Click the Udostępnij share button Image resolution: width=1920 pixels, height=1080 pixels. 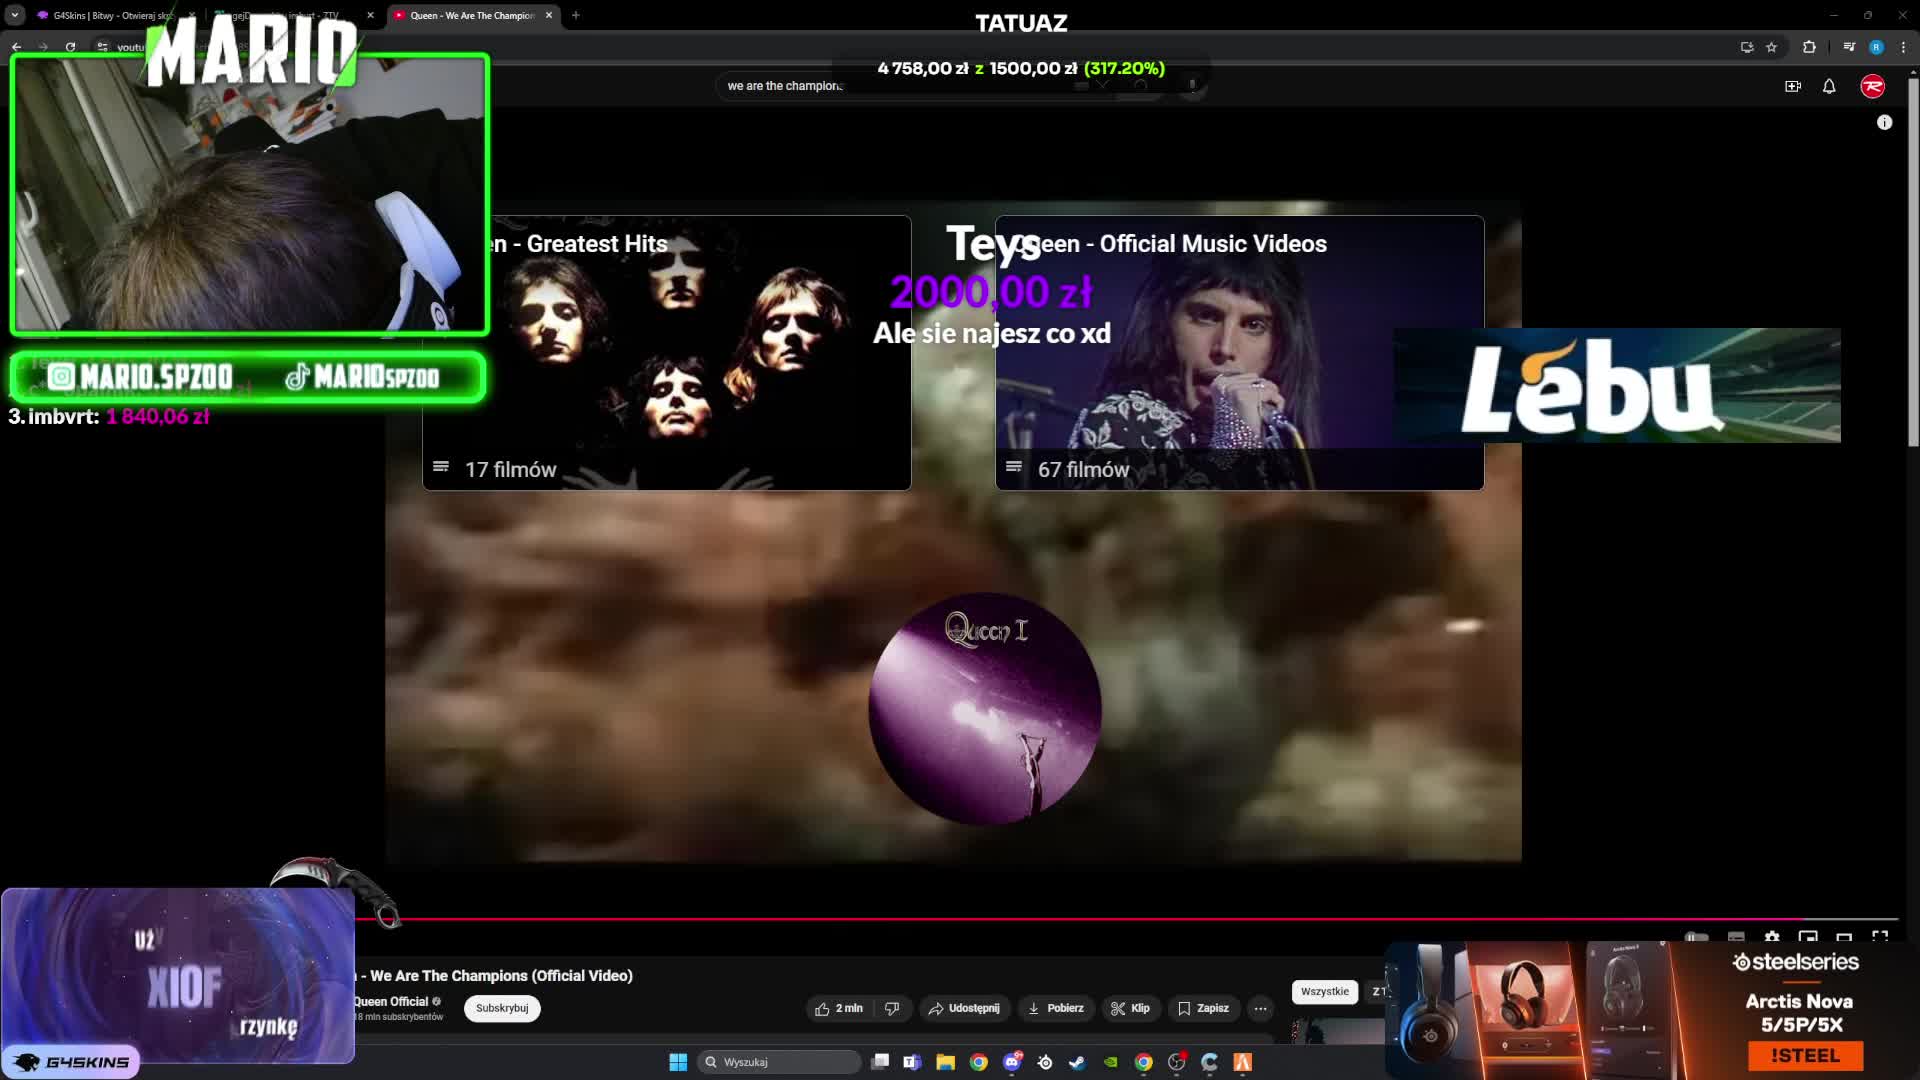tap(964, 1008)
